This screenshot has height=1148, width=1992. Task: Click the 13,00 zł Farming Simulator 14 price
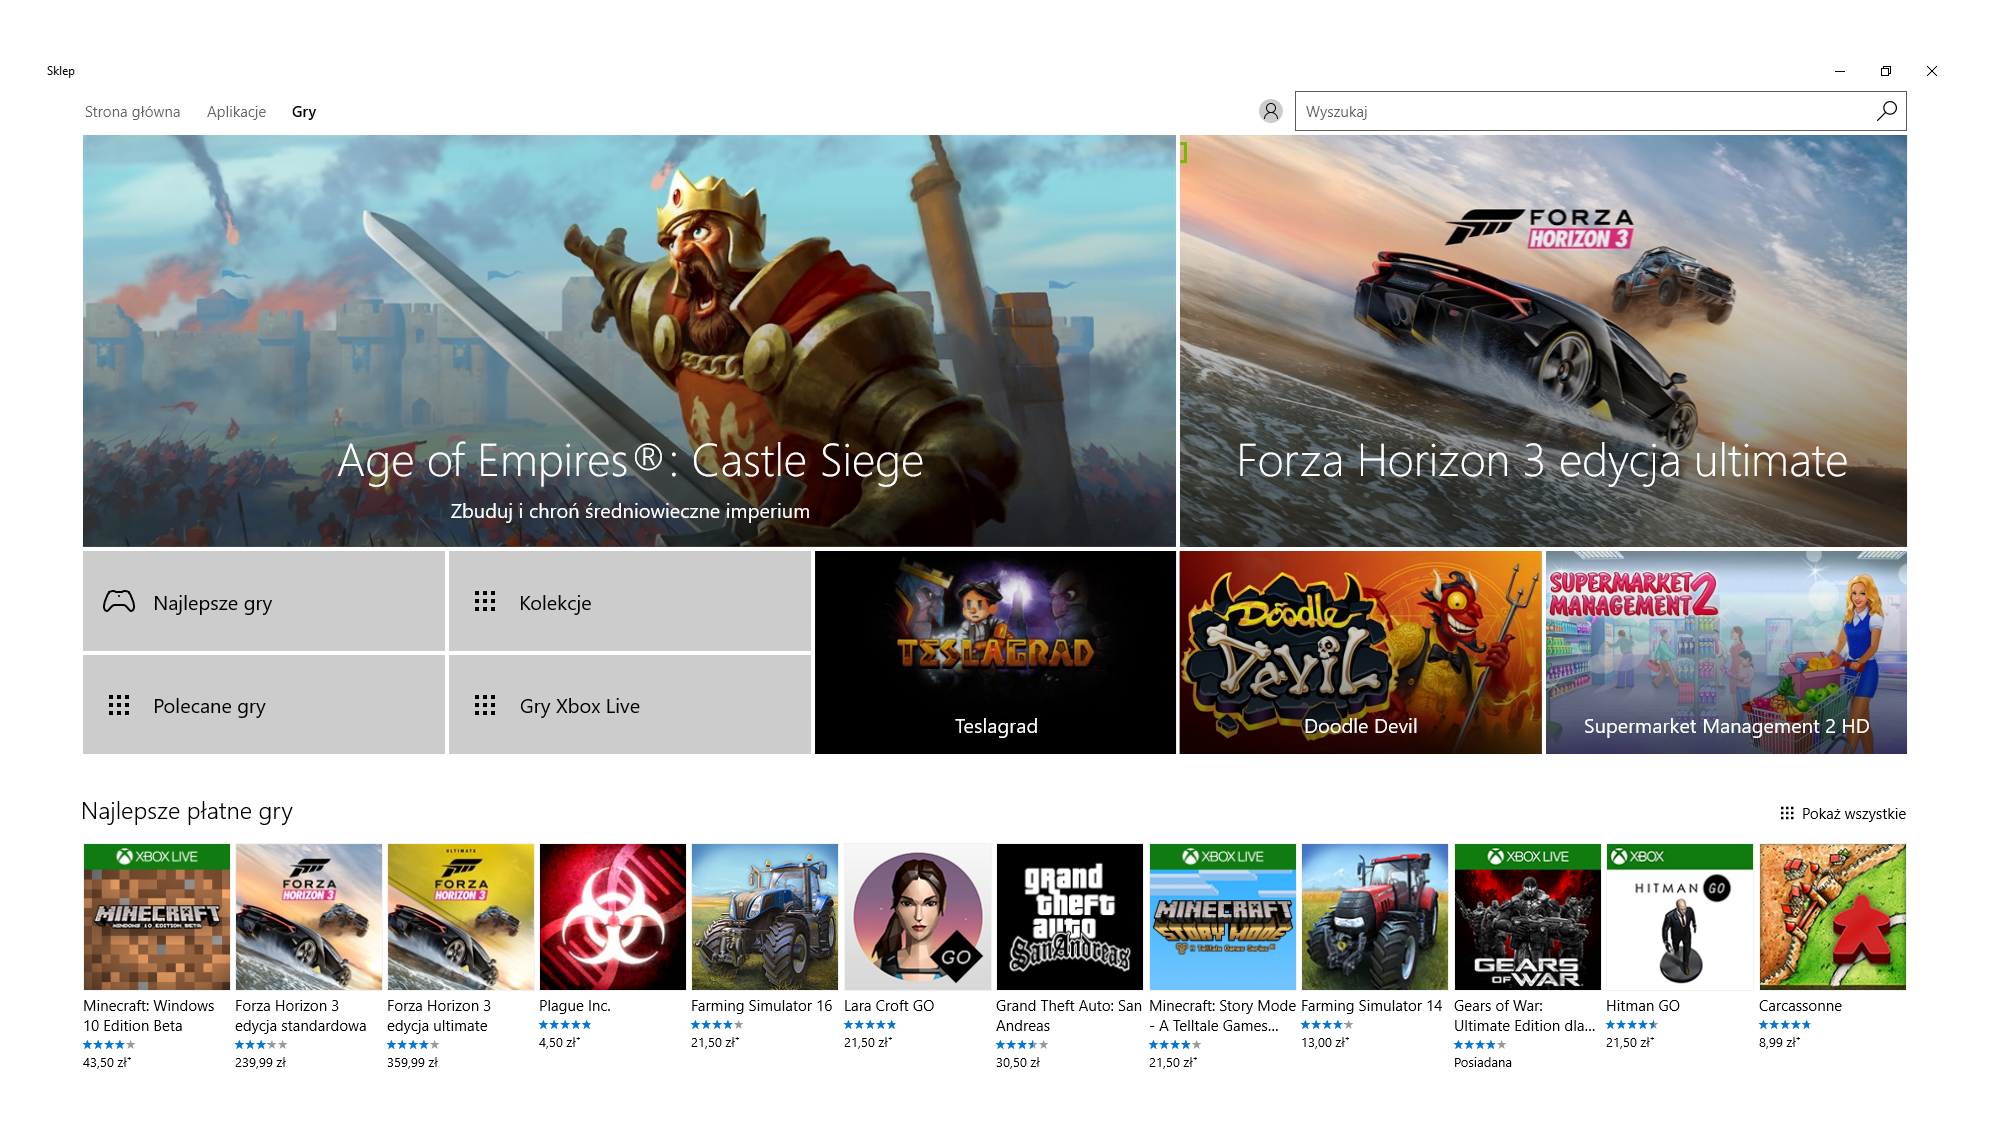coord(1325,1043)
